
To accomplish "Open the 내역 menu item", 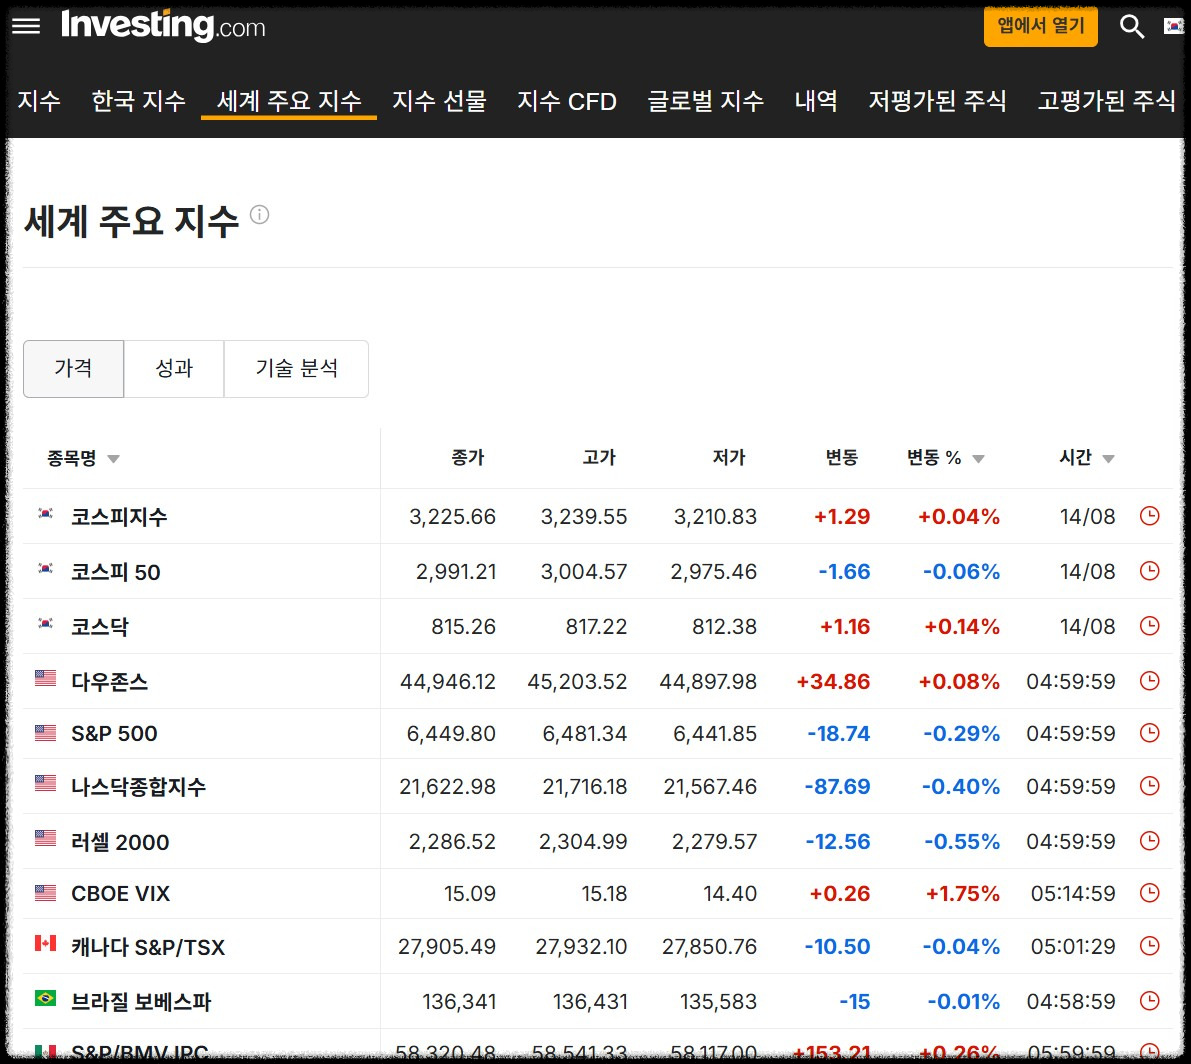I will pos(817,100).
